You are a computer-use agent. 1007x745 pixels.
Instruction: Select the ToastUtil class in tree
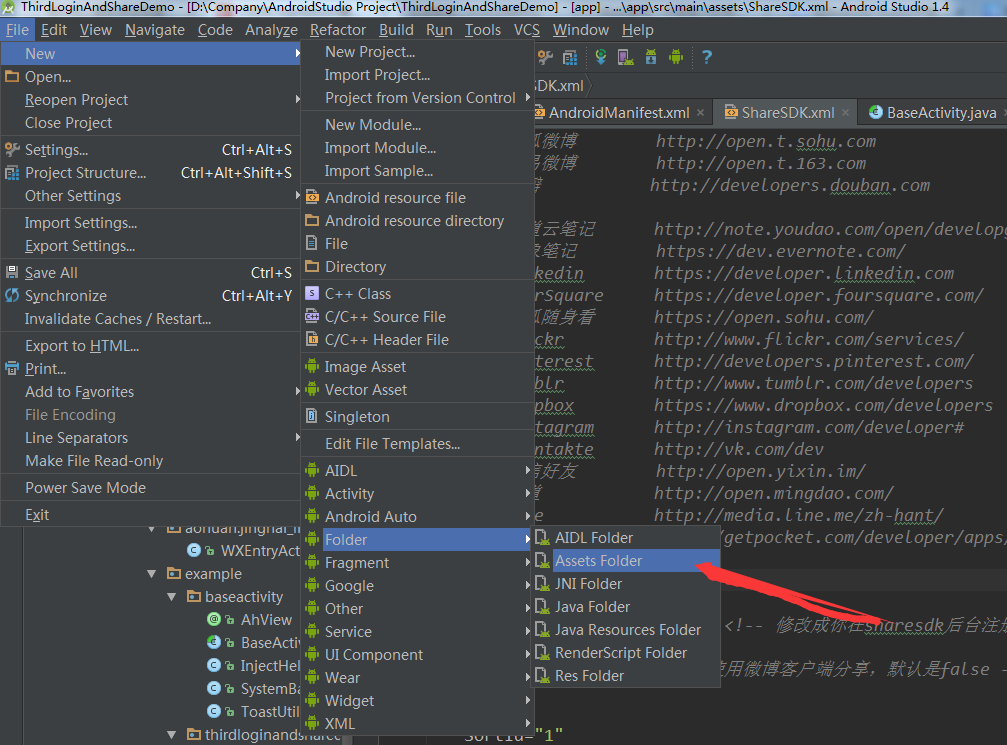[x=270, y=712]
